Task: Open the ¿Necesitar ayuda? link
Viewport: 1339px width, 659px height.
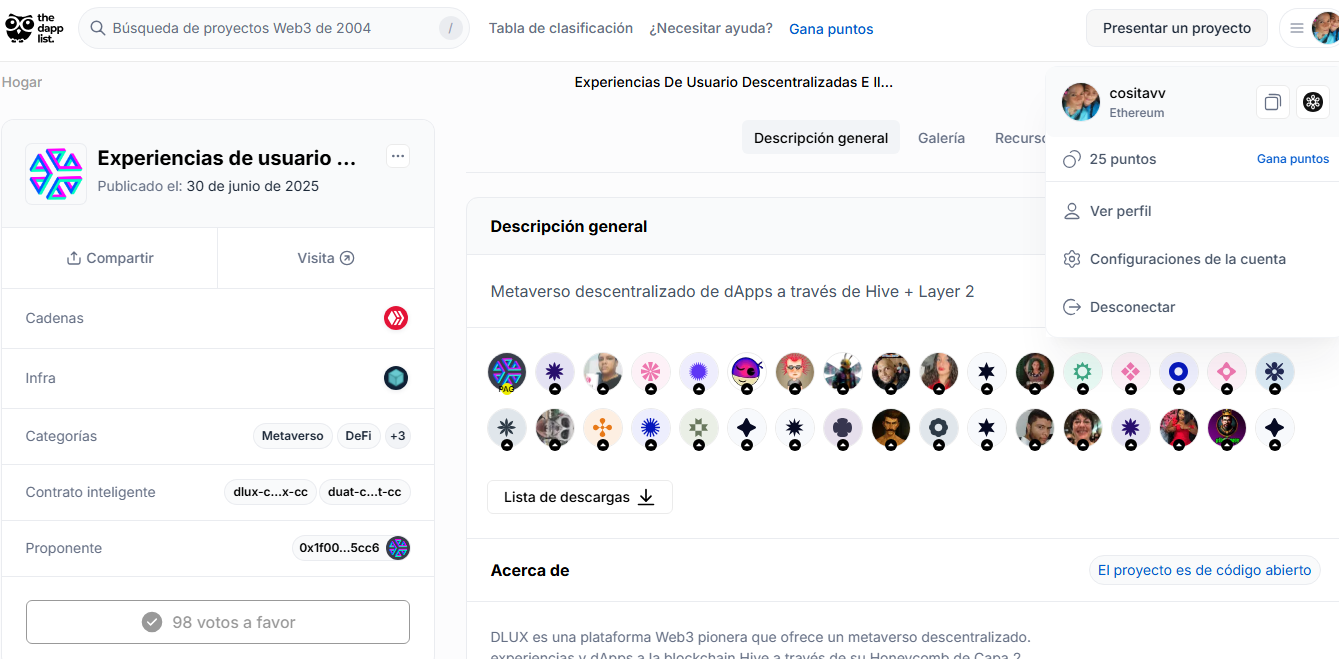Action: 711,28
